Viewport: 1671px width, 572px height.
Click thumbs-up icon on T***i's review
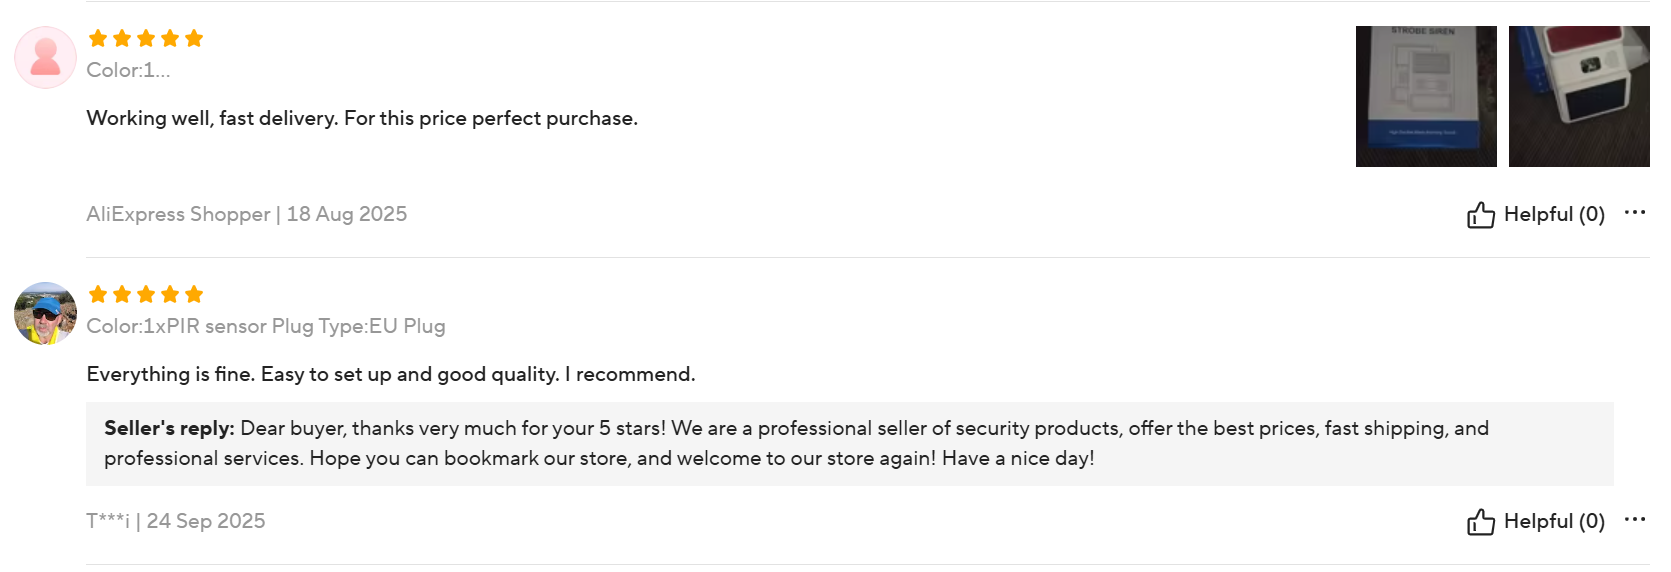pos(1480,522)
